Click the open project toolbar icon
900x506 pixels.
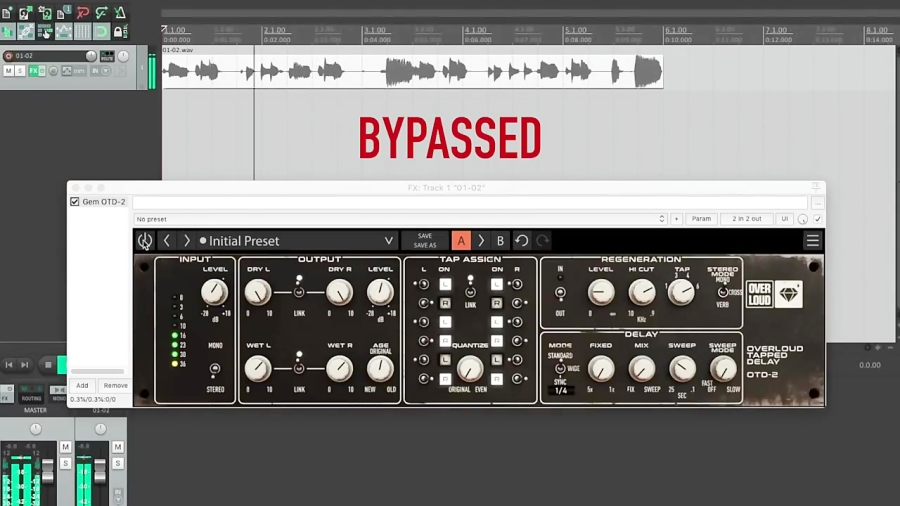pos(26,12)
